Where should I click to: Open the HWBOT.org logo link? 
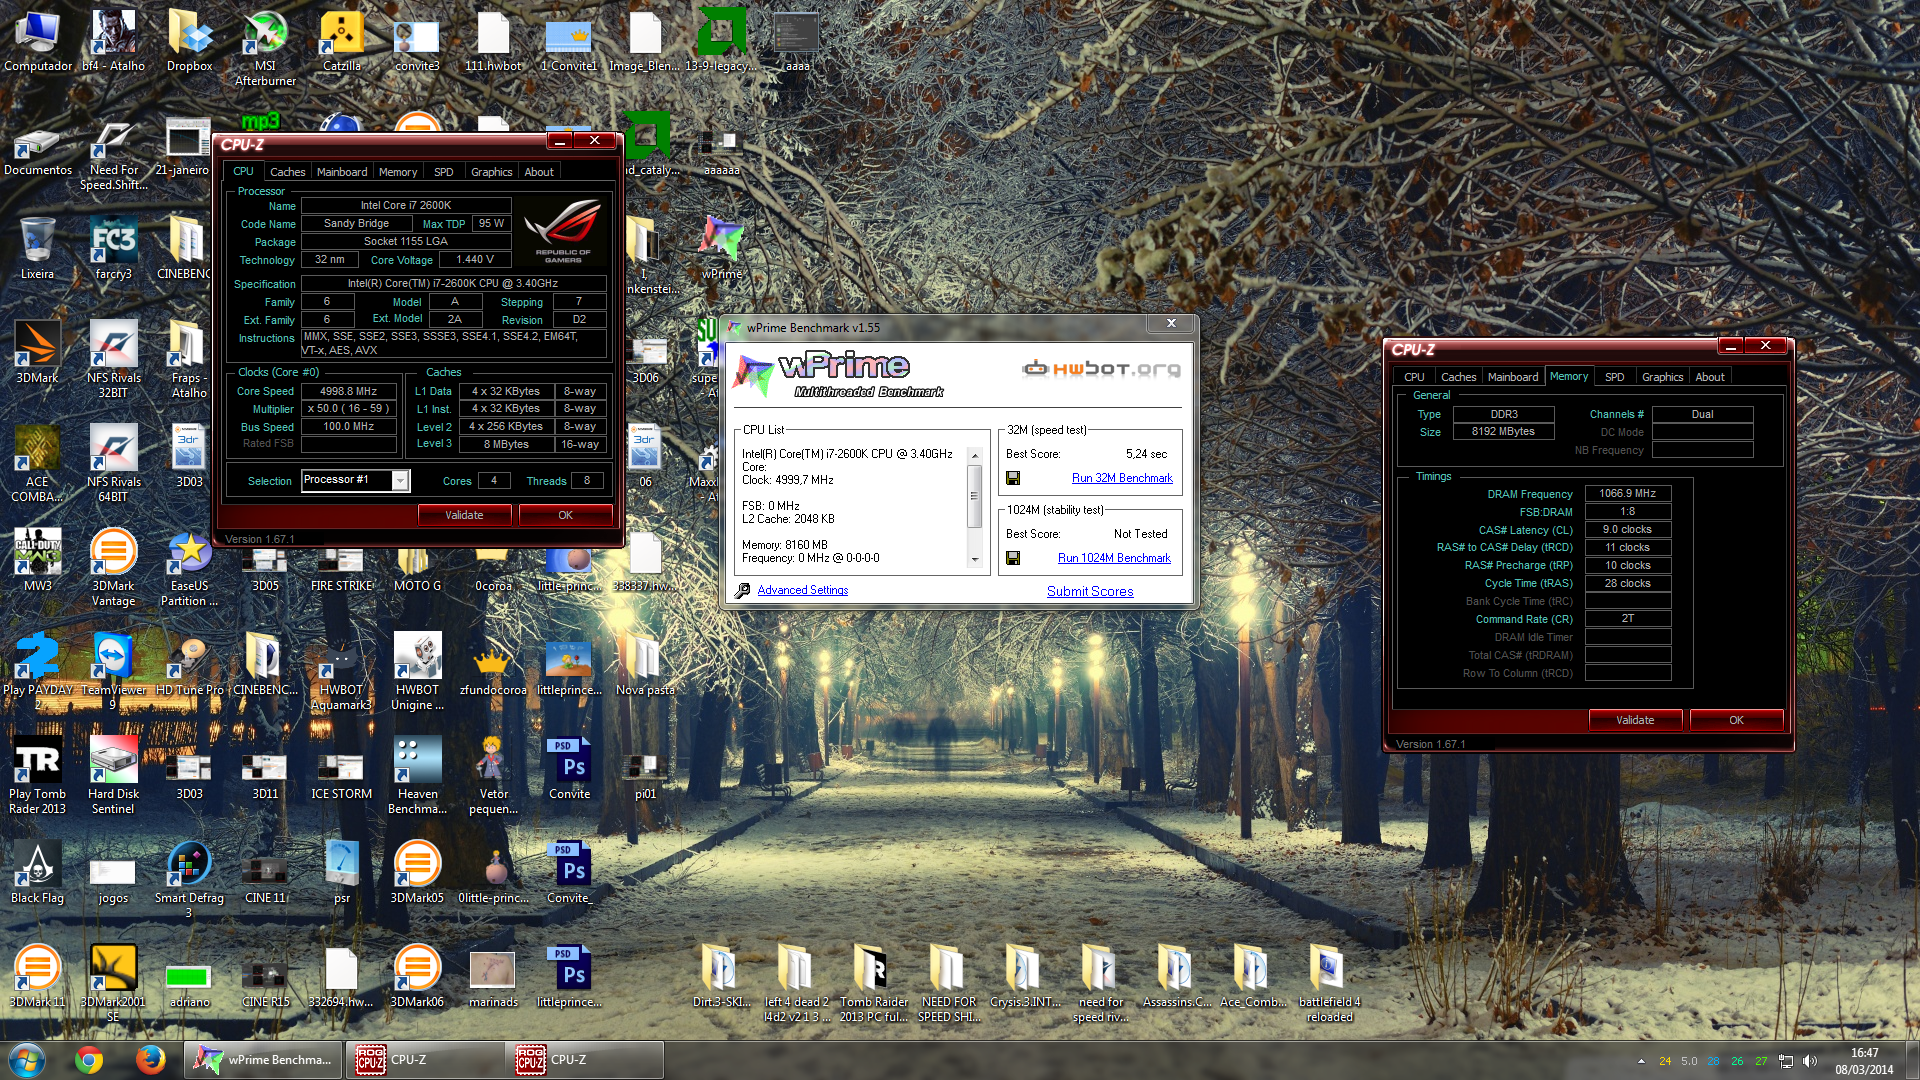coord(1101,369)
